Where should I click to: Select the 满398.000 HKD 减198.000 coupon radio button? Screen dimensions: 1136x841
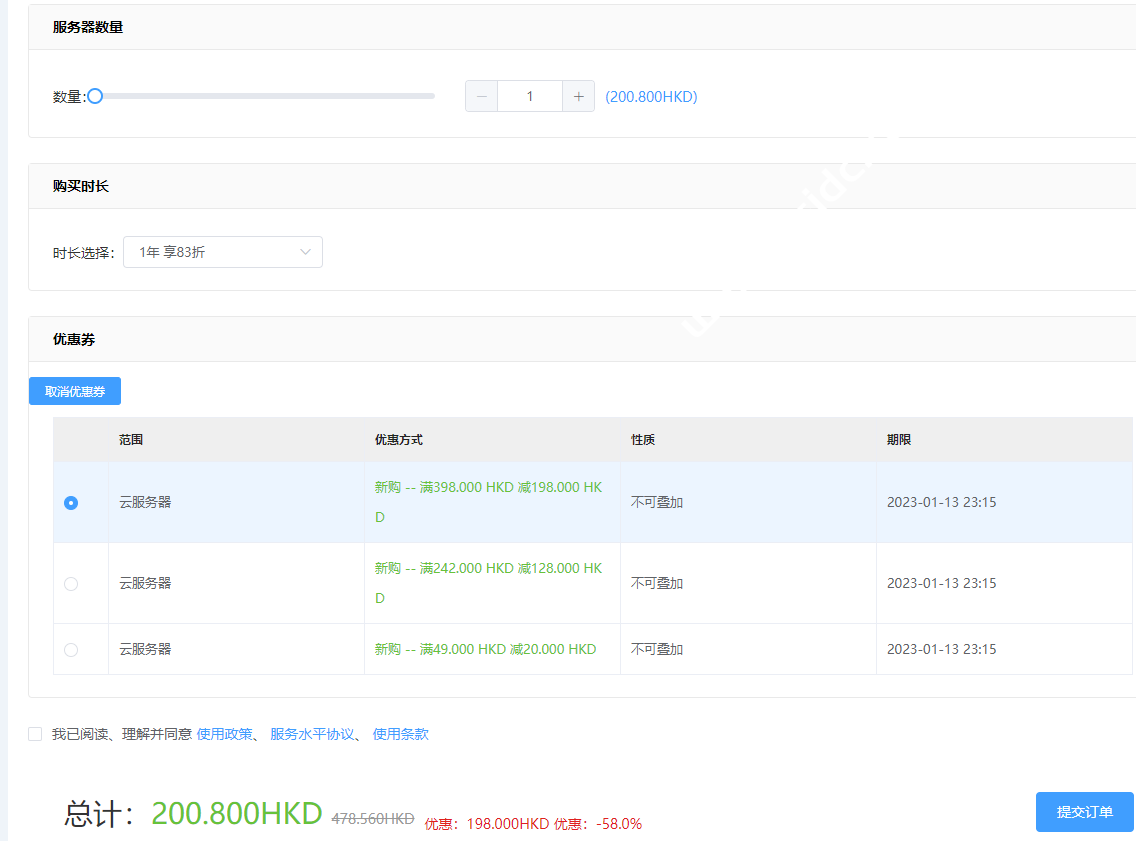[71, 503]
